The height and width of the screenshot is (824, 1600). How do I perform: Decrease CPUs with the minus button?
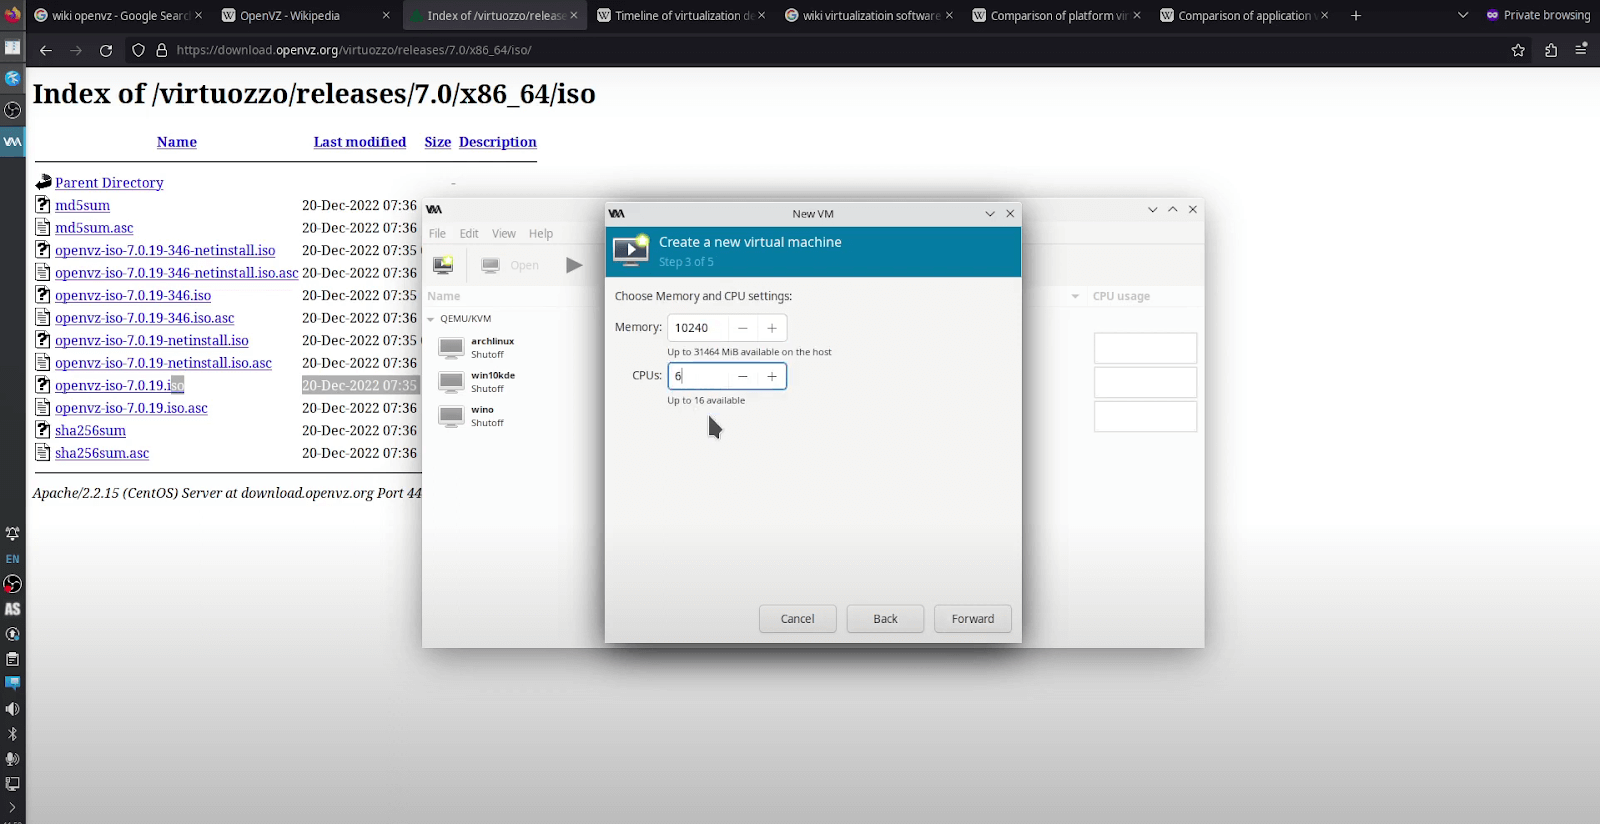(743, 376)
